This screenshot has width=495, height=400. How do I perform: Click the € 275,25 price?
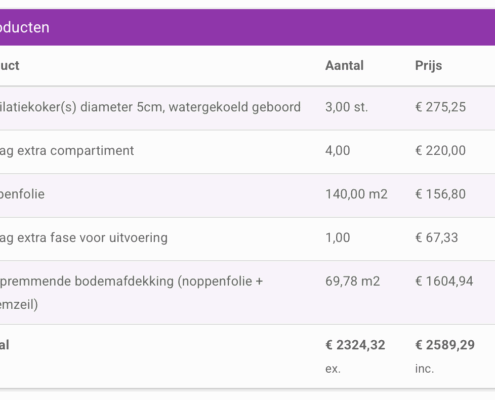[x=440, y=107]
